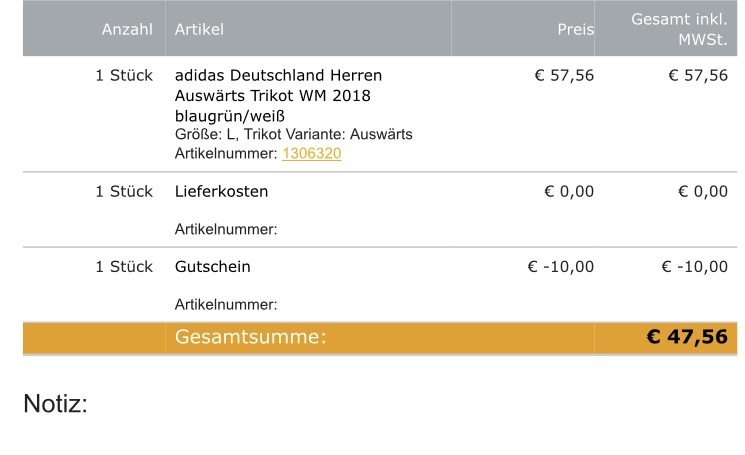745x455 pixels.
Task: Click the Gutschein total in Gesamt column
Action: 695,267
